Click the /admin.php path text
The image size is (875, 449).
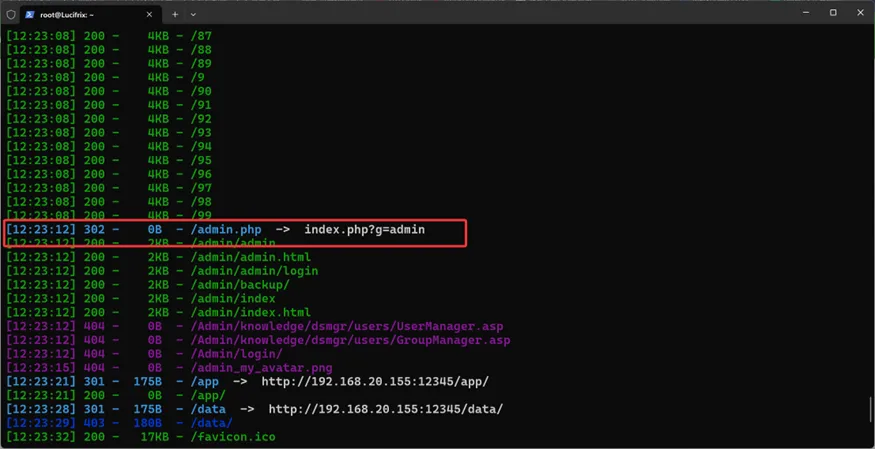226,230
